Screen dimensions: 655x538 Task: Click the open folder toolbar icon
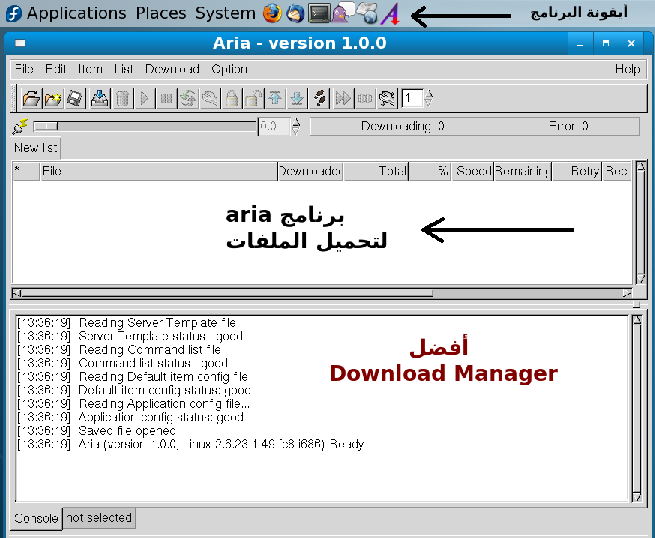[31, 99]
